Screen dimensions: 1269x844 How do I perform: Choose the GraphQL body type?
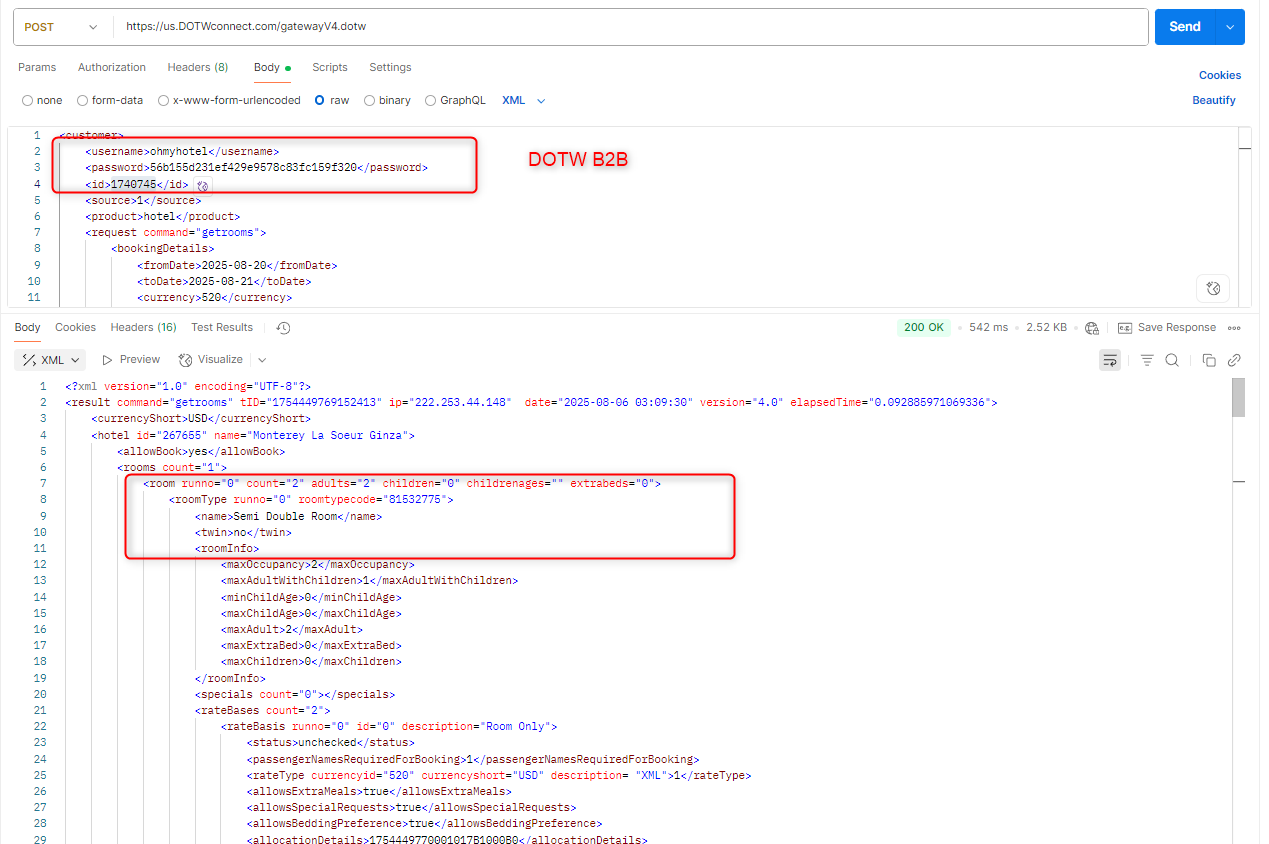(431, 101)
